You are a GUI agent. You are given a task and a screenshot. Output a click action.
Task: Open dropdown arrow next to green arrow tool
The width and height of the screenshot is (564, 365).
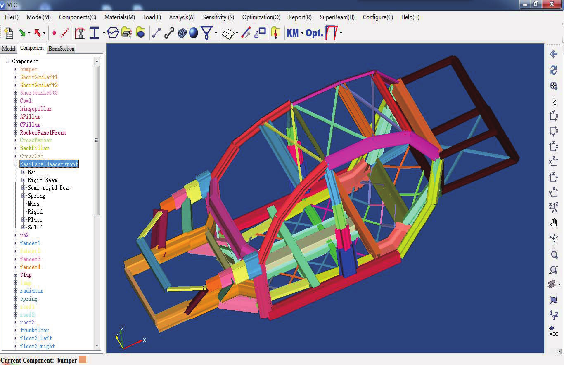(x=29, y=33)
